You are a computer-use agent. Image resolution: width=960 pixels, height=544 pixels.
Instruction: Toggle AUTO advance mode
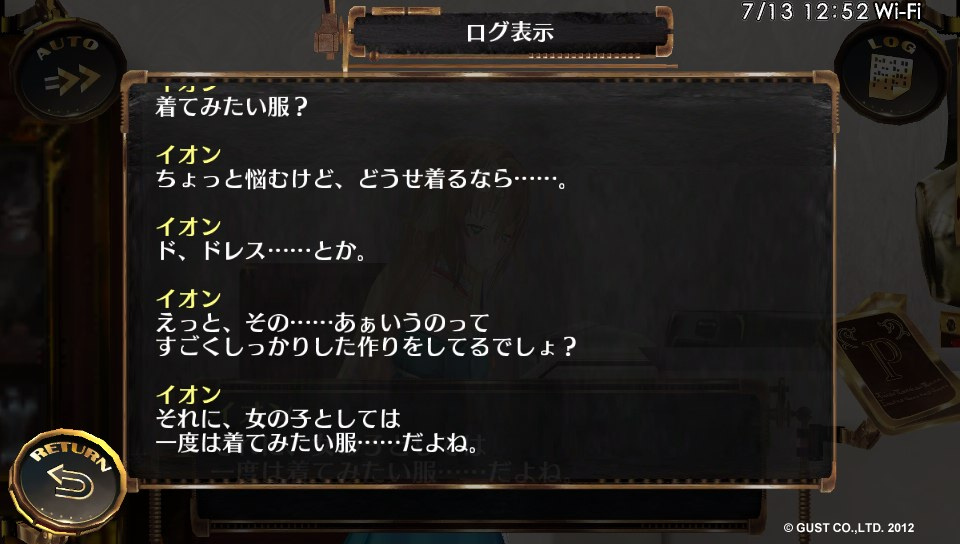click(x=67, y=70)
